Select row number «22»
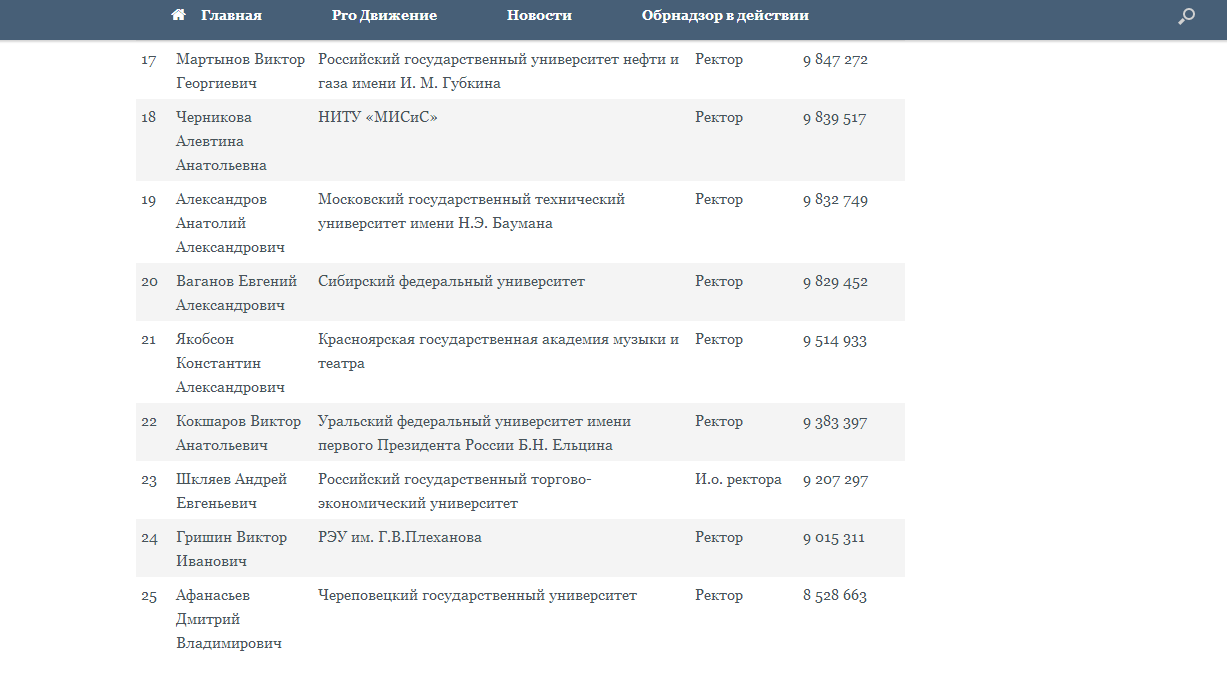1227x681 pixels. pos(149,422)
